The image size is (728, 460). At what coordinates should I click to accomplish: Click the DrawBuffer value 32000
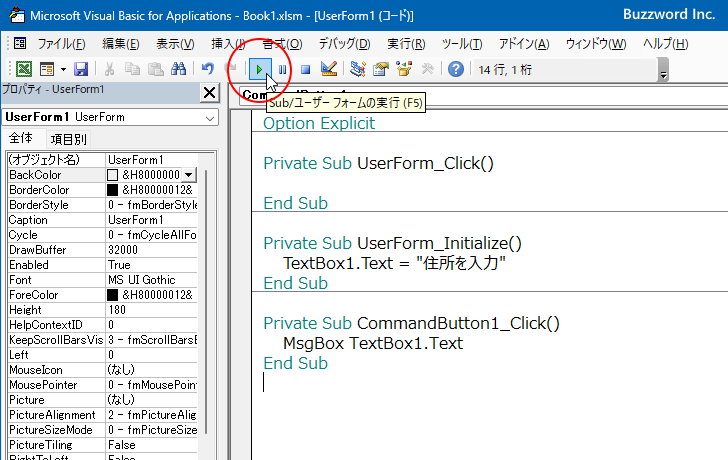tap(151, 250)
